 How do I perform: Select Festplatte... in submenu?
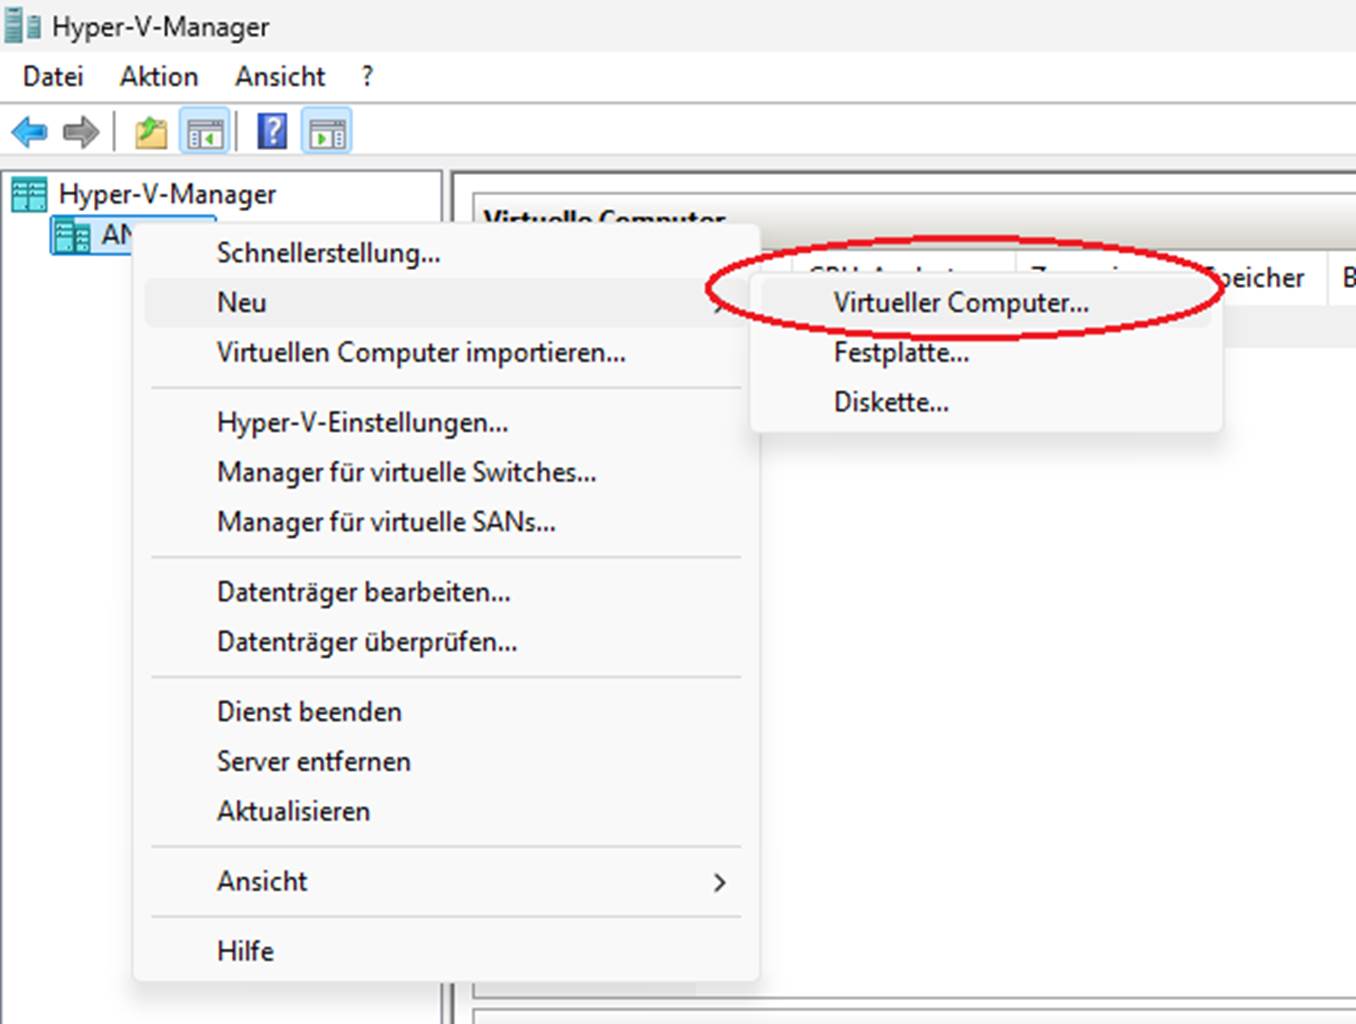(986, 353)
